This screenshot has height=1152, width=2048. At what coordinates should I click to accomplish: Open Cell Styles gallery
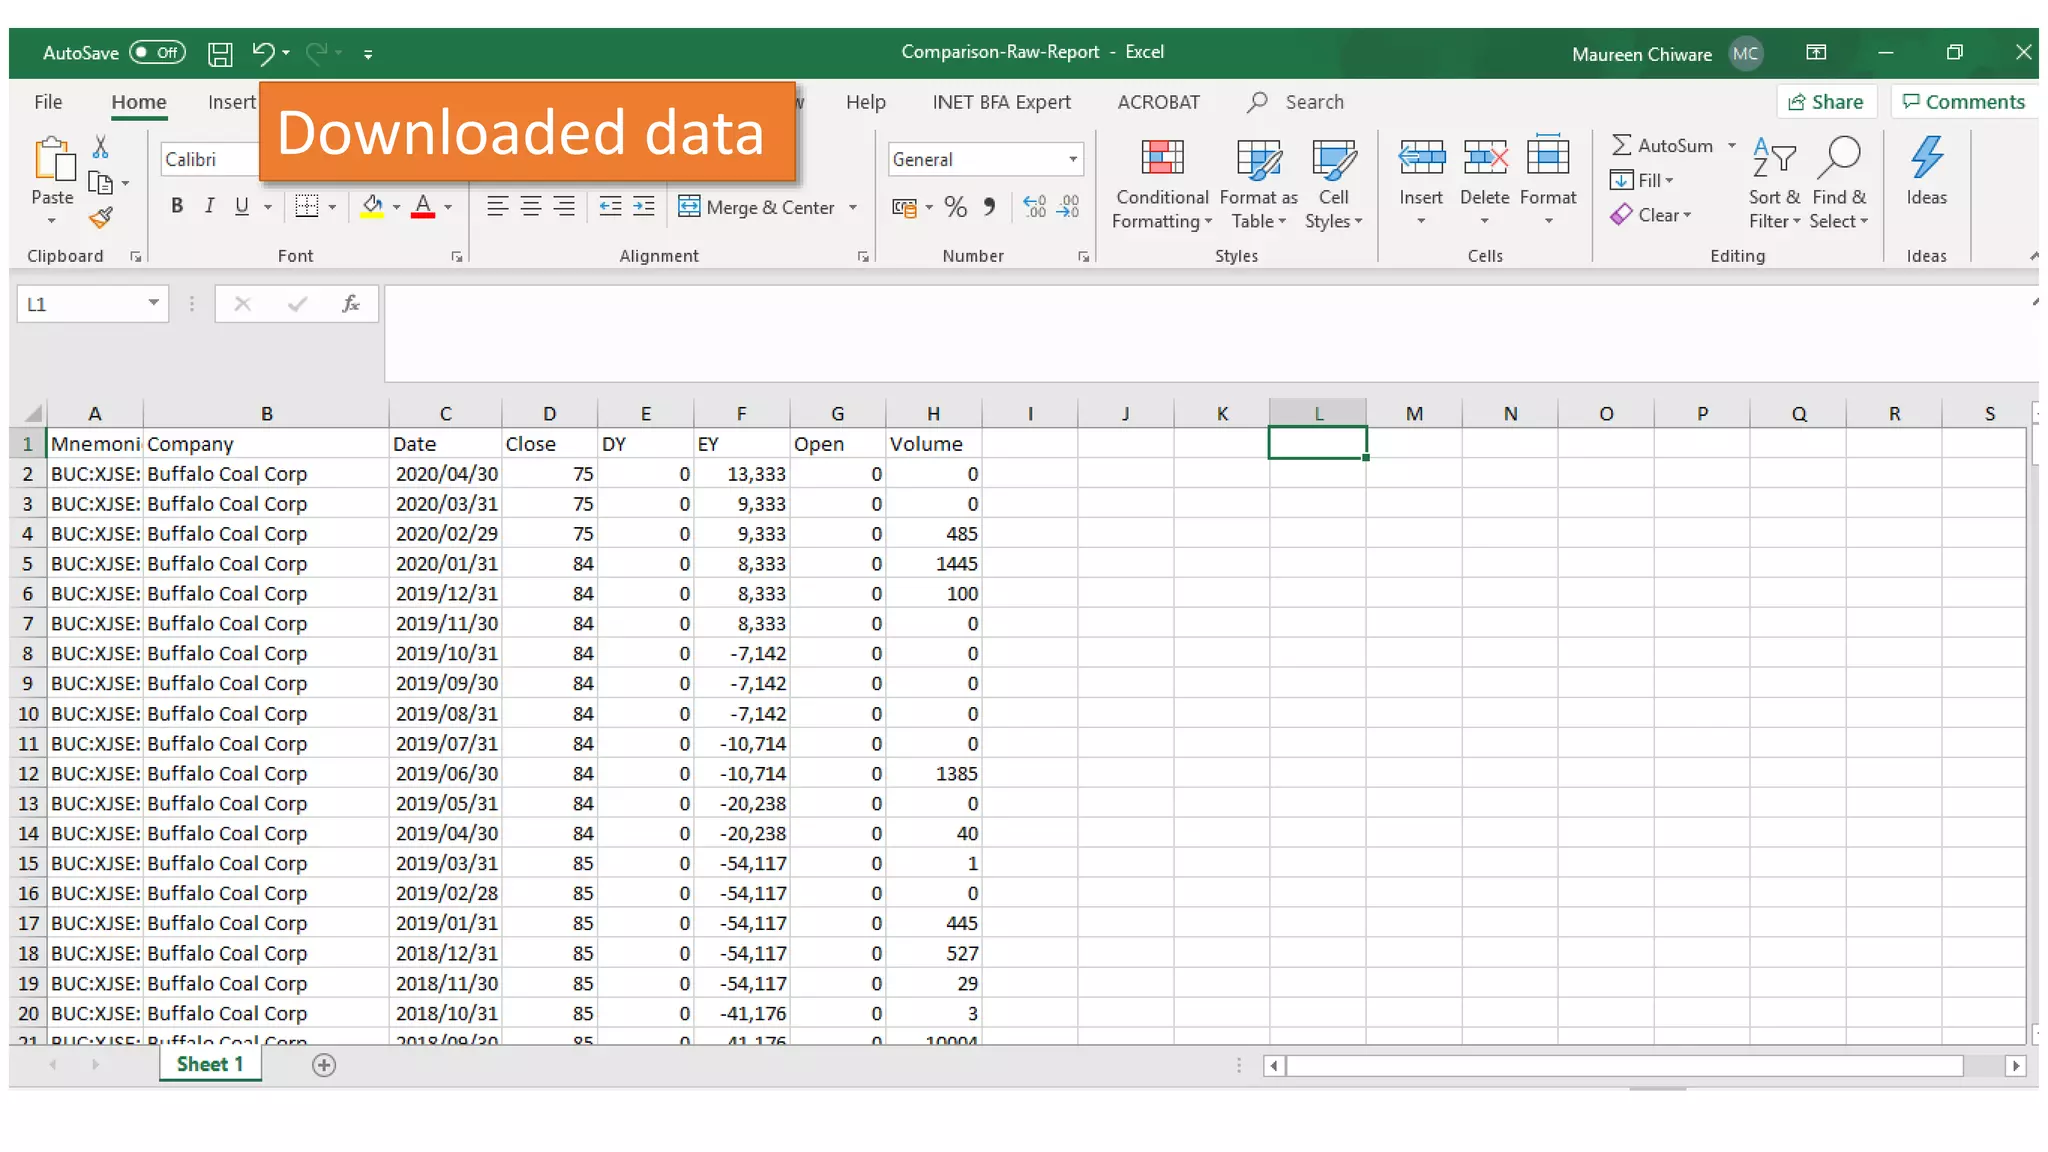click(x=1333, y=185)
